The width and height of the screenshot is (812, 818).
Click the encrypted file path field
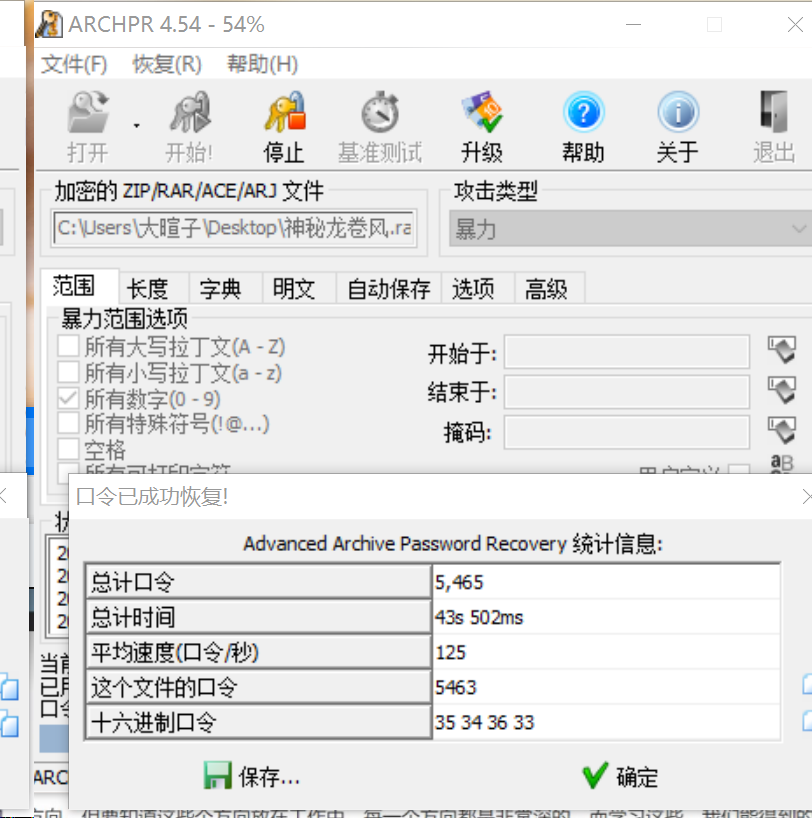(x=234, y=228)
